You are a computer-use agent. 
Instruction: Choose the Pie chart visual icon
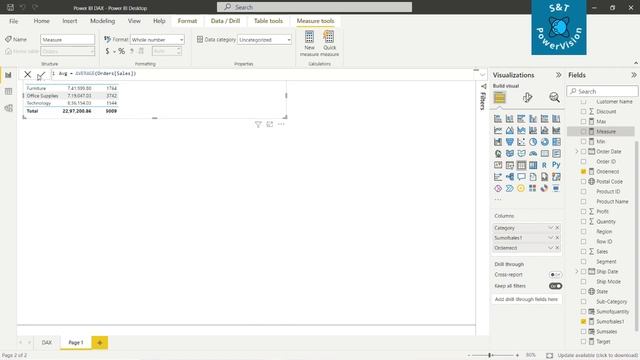(x=533, y=142)
